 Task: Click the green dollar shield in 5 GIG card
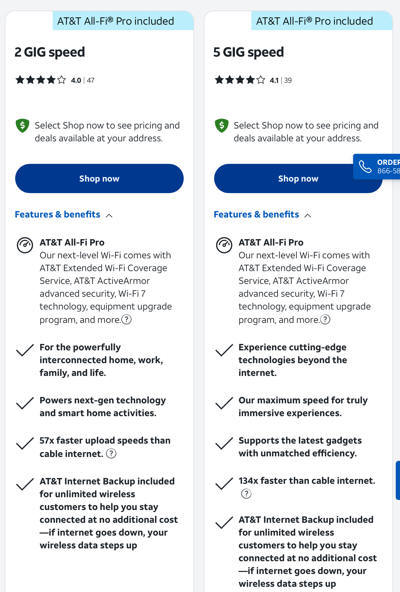[x=222, y=126]
